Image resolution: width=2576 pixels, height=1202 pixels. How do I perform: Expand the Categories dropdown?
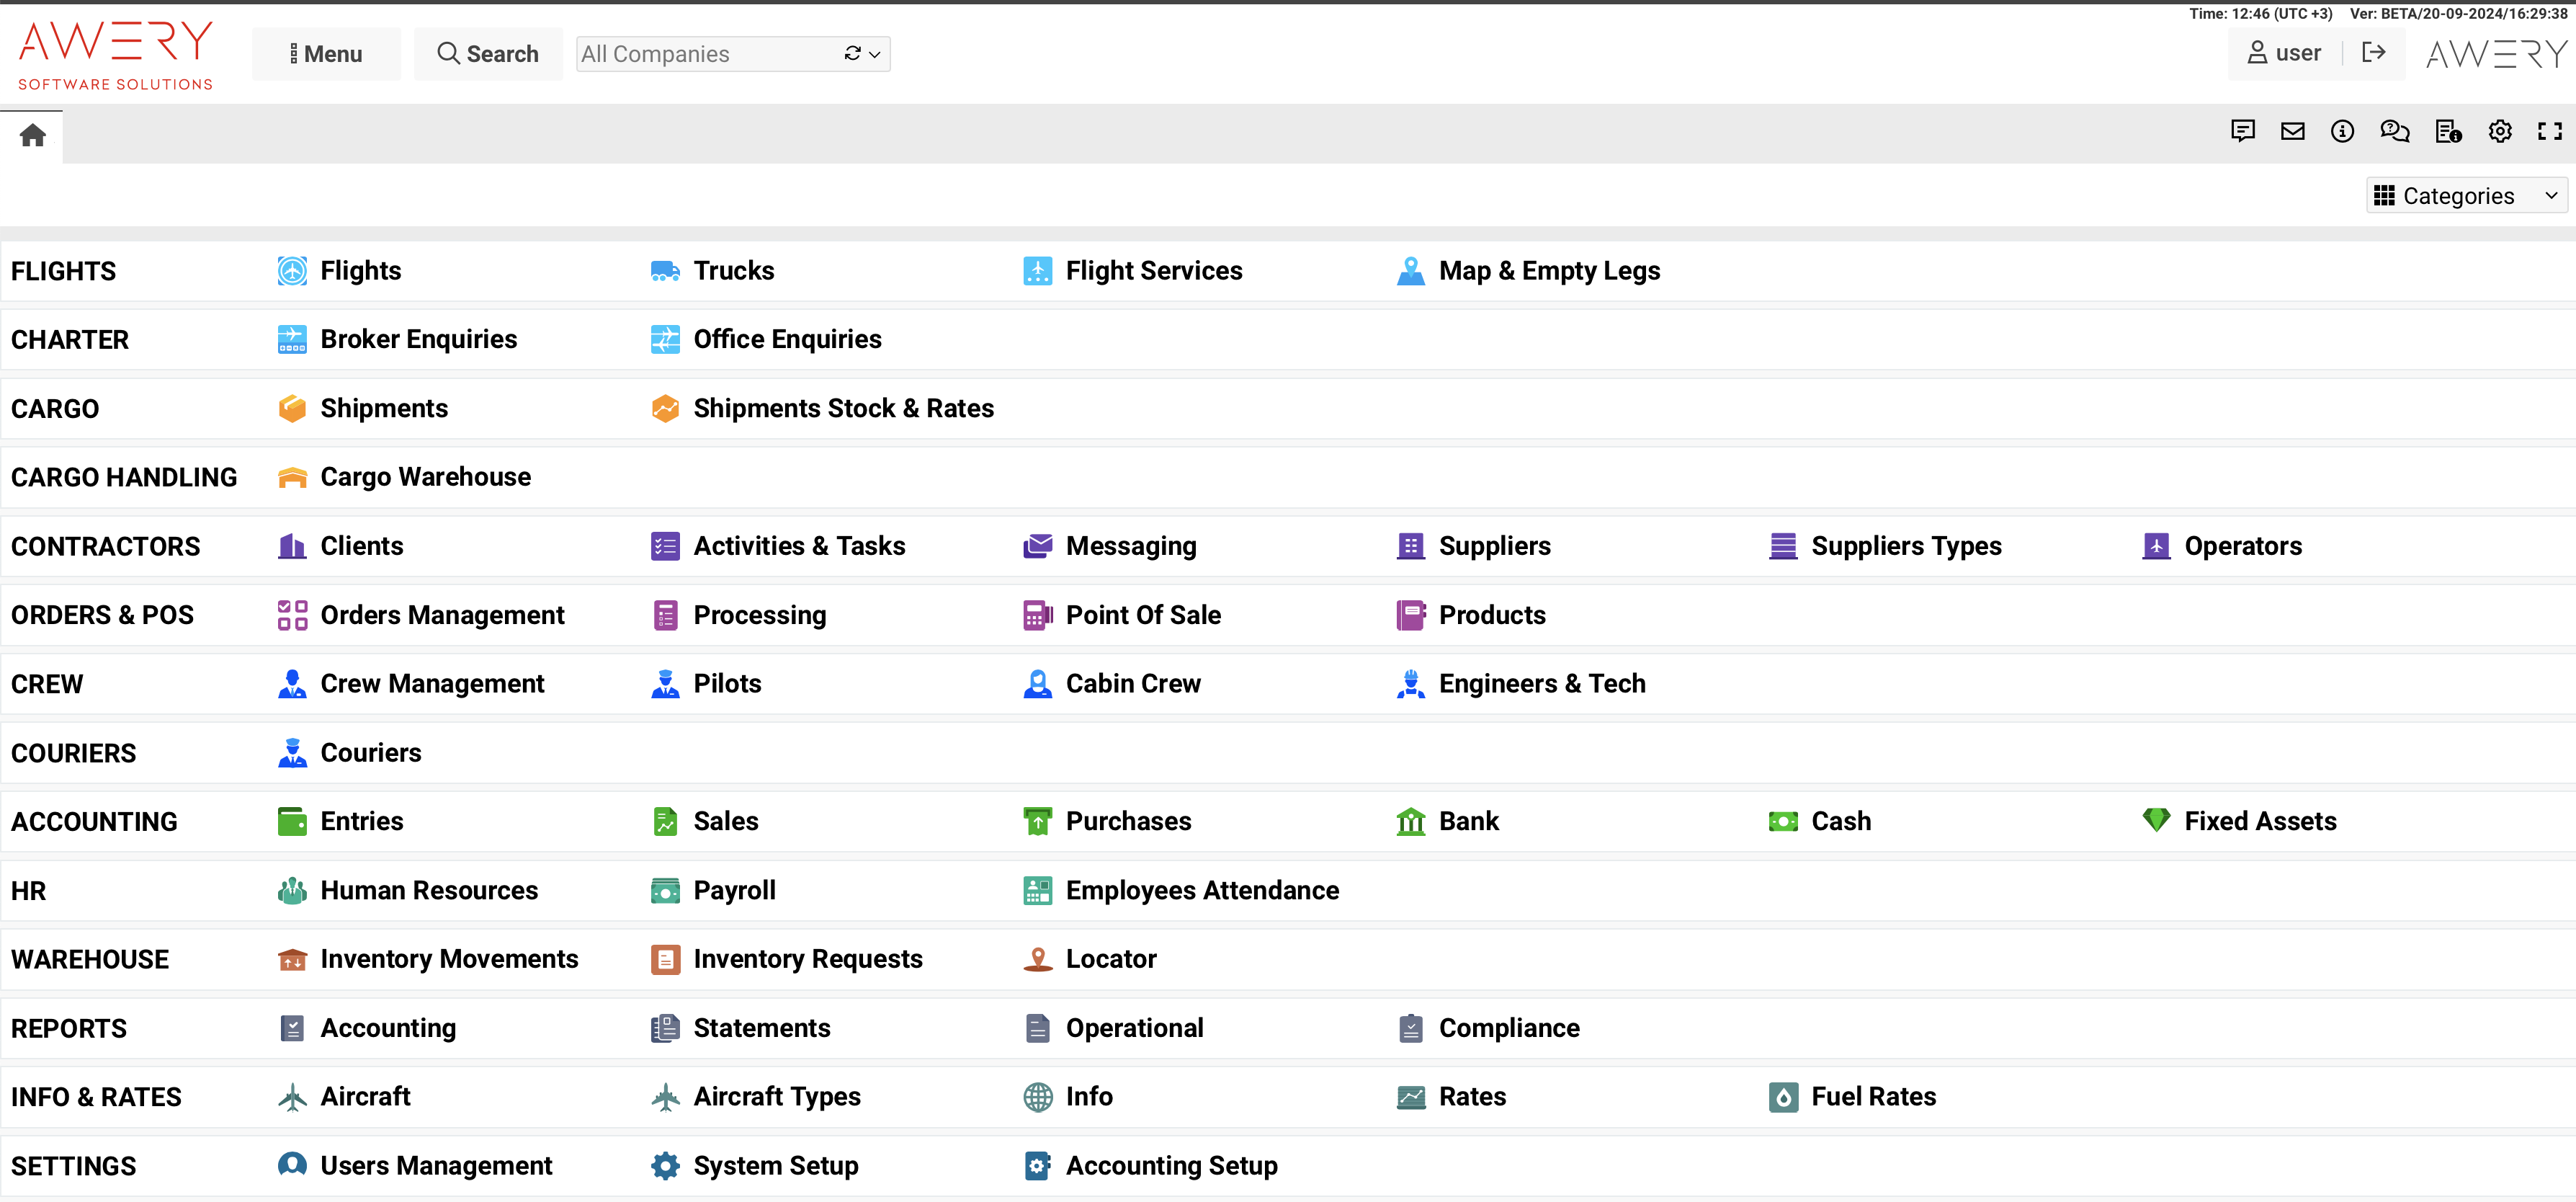pos(2466,196)
